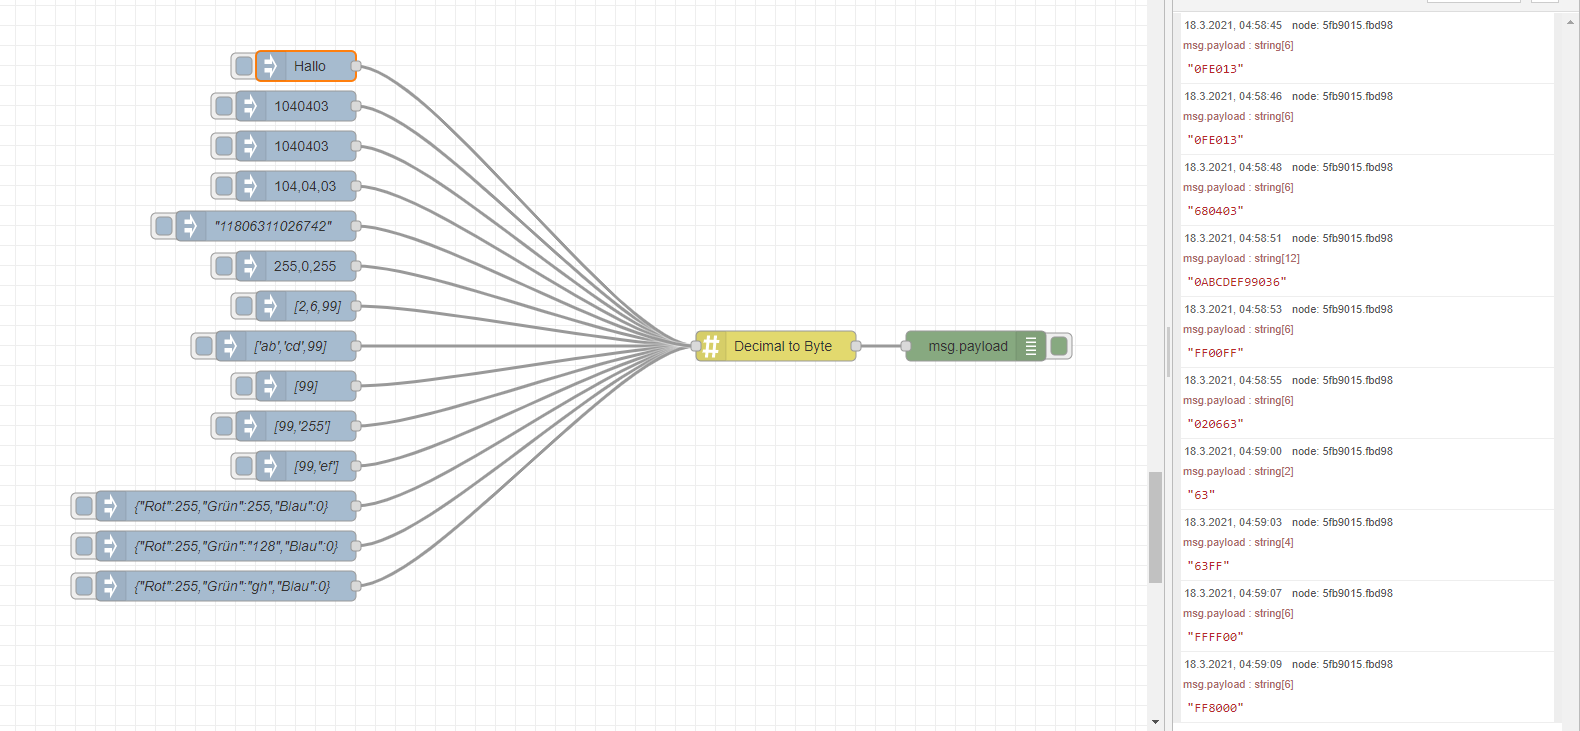Open node link in the 04:58:48 message
Screen dimensions: 1580x731
(1342, 167)
